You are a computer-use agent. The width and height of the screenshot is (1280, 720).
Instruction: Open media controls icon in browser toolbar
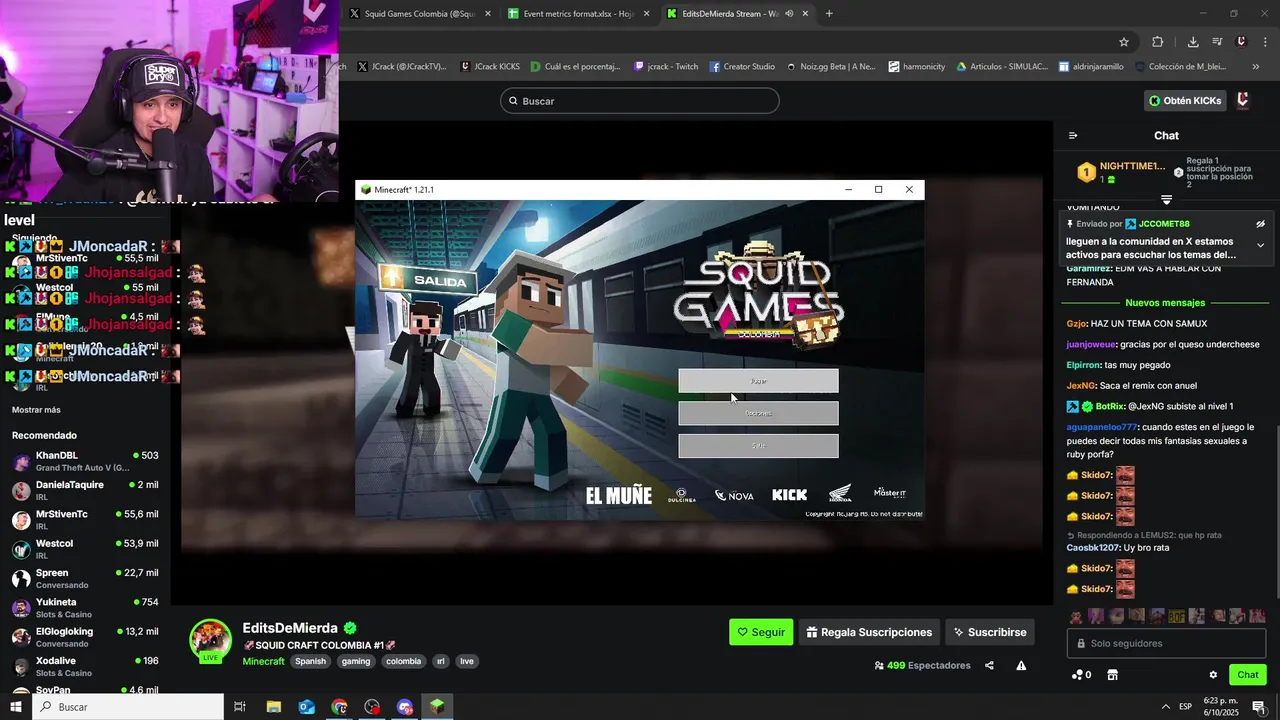tap(1217, 42)
